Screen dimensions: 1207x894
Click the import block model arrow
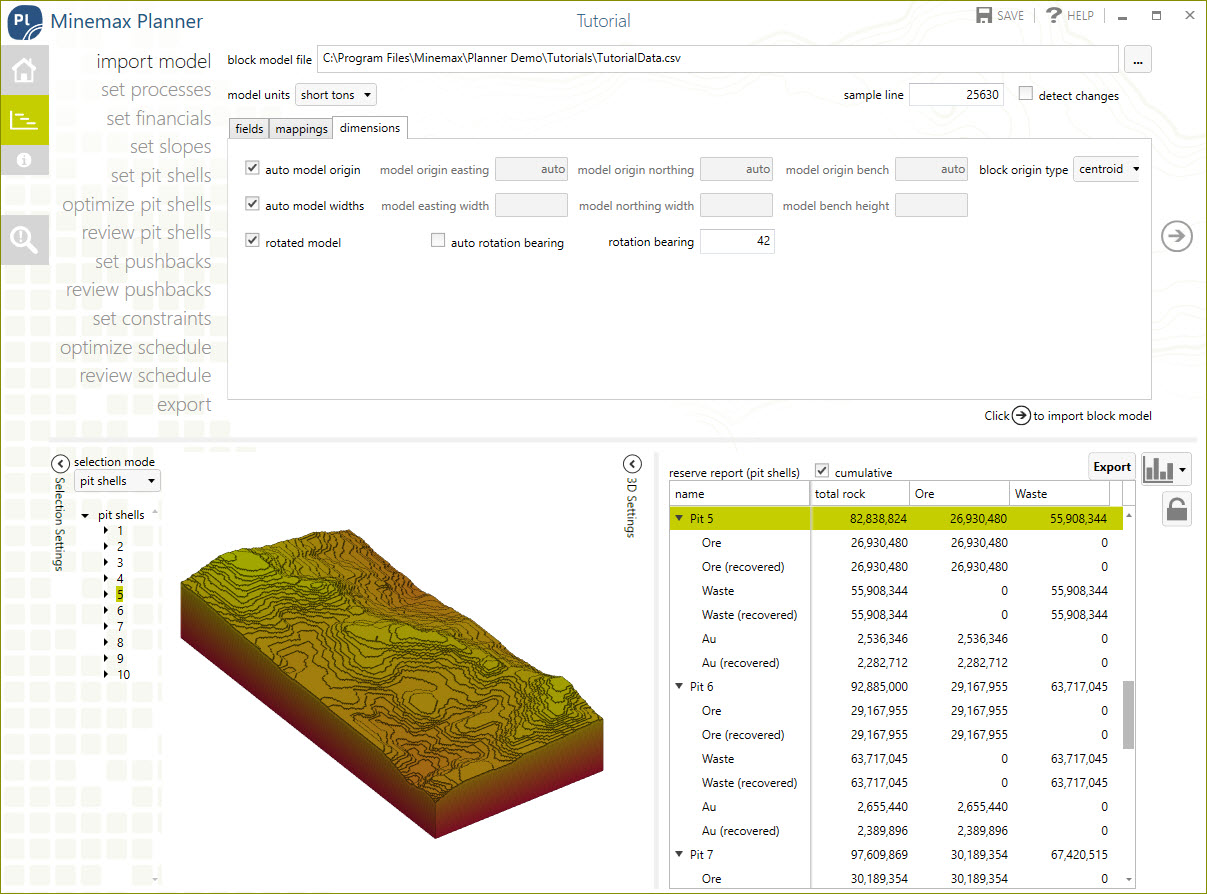click(1177, 236)
